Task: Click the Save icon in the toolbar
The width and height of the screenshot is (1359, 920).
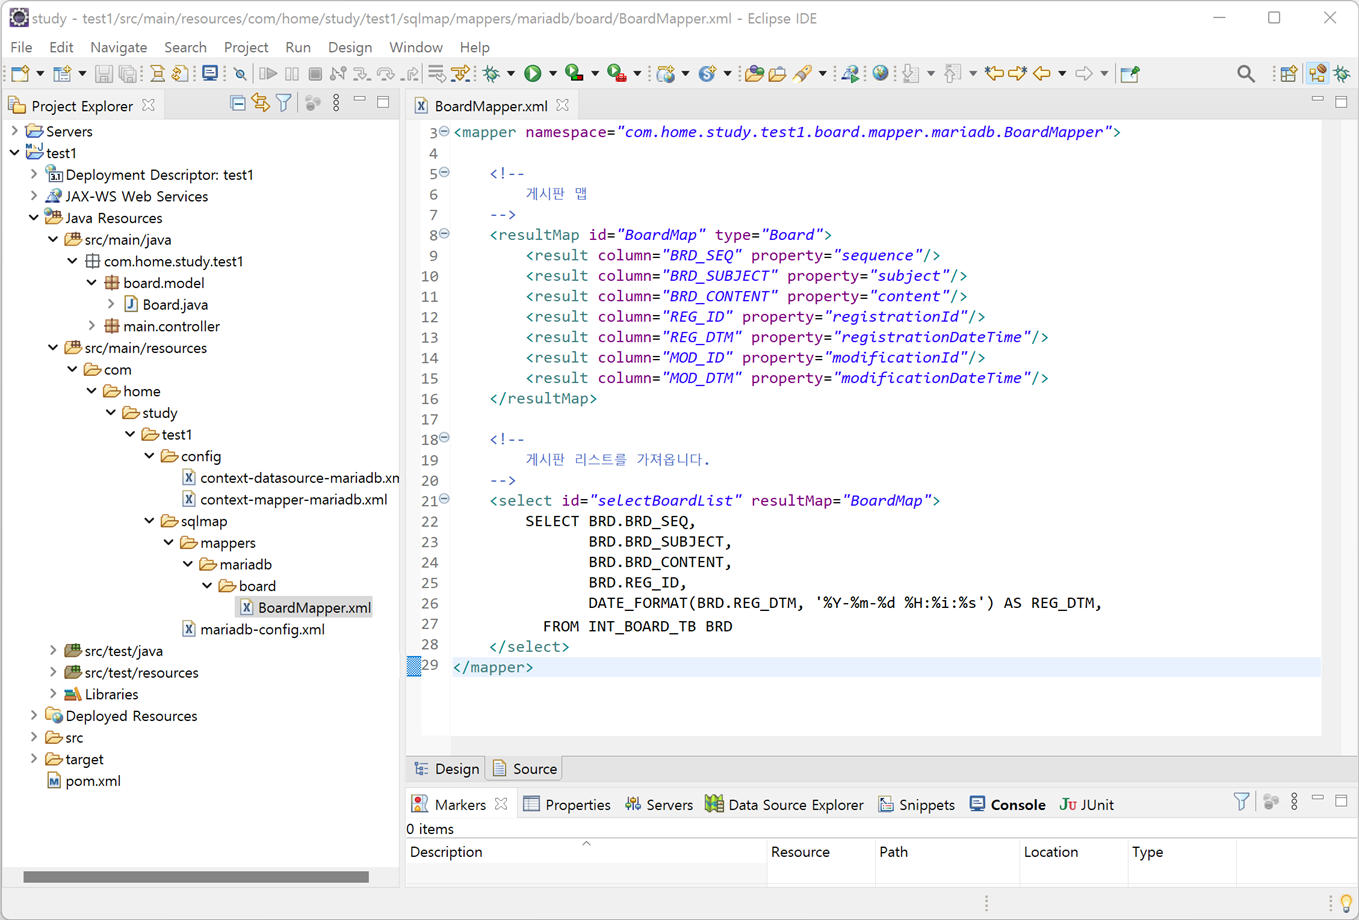Action: [x=104, y=73]
